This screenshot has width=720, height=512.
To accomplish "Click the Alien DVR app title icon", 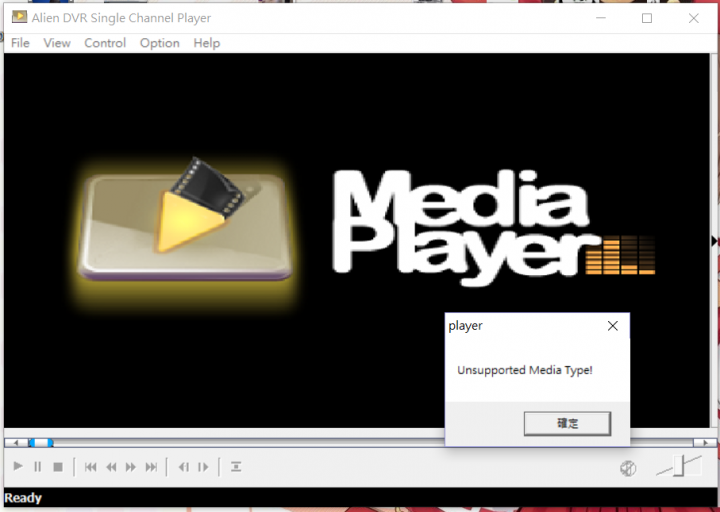I will pyautogui.click(x=19, y=17).
